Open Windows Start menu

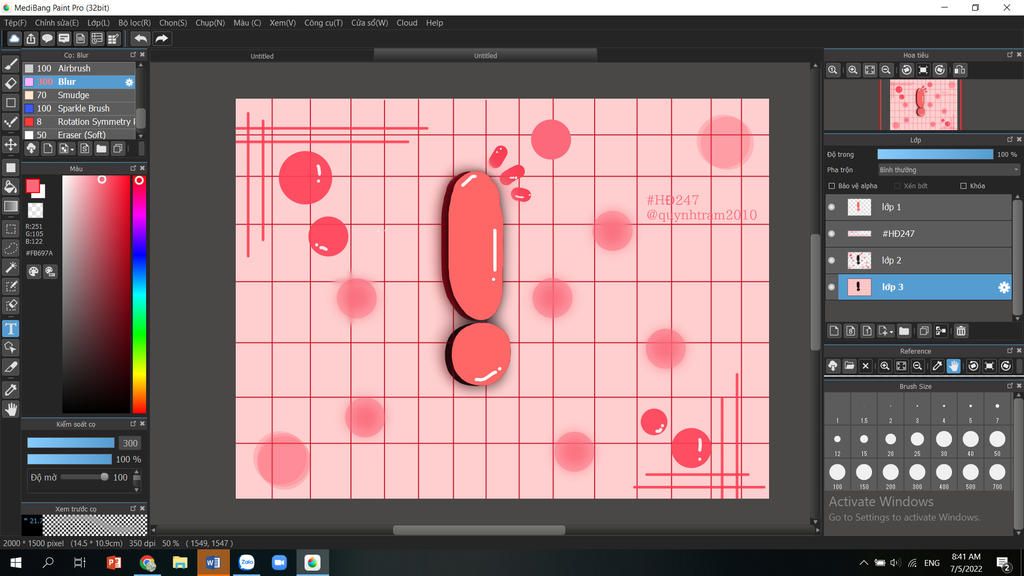click(x=16, y=562)
